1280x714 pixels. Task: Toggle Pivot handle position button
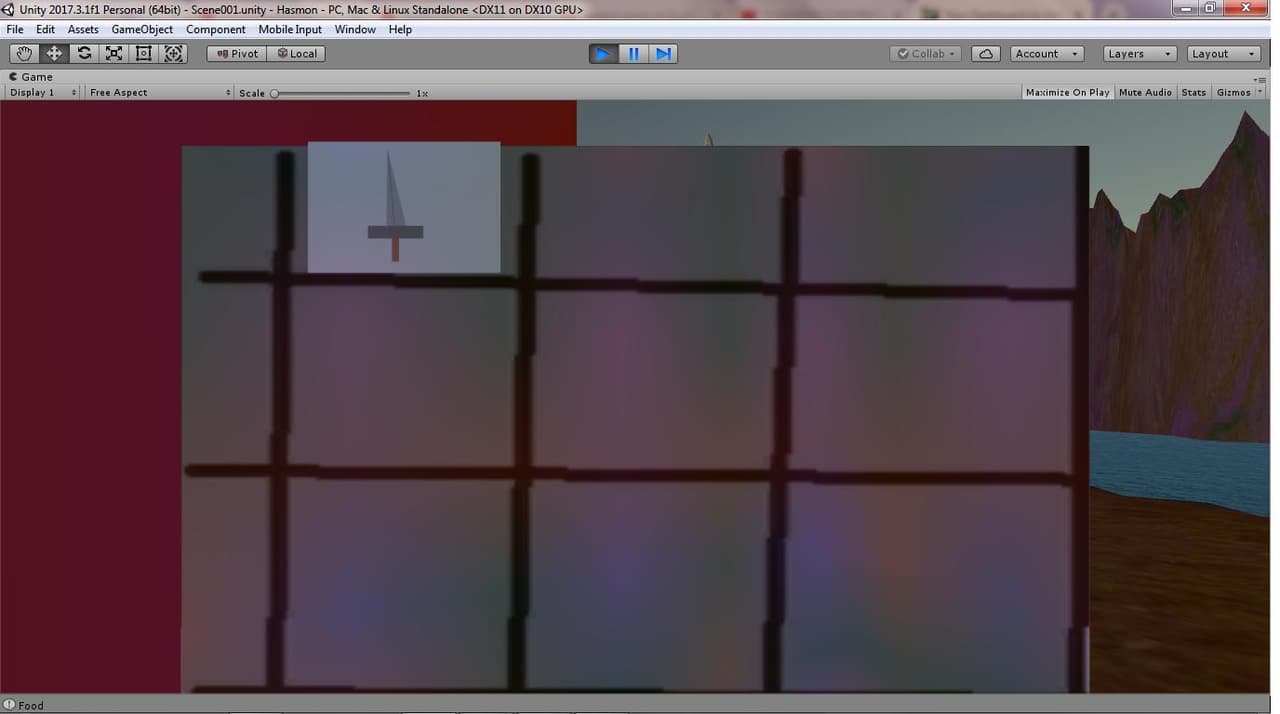tap(237, 54)
